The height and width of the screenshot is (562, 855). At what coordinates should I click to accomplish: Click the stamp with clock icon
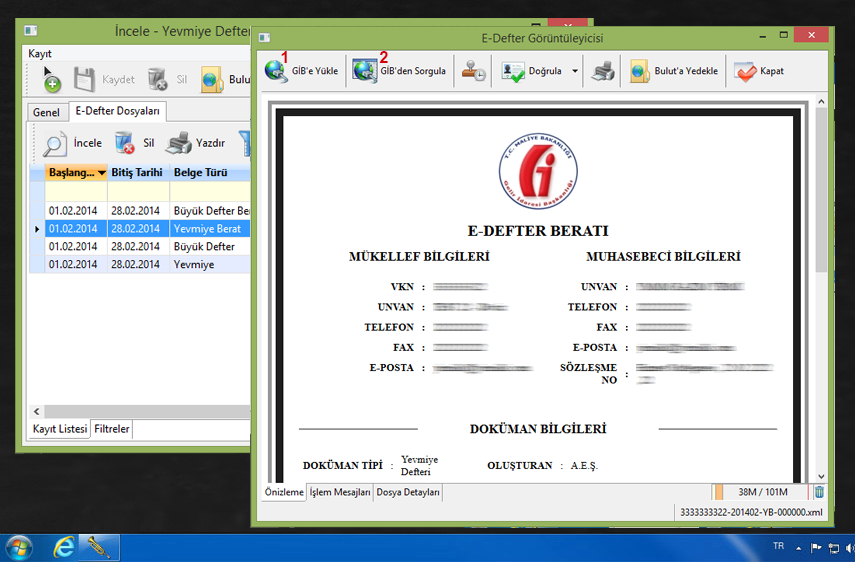473,72
